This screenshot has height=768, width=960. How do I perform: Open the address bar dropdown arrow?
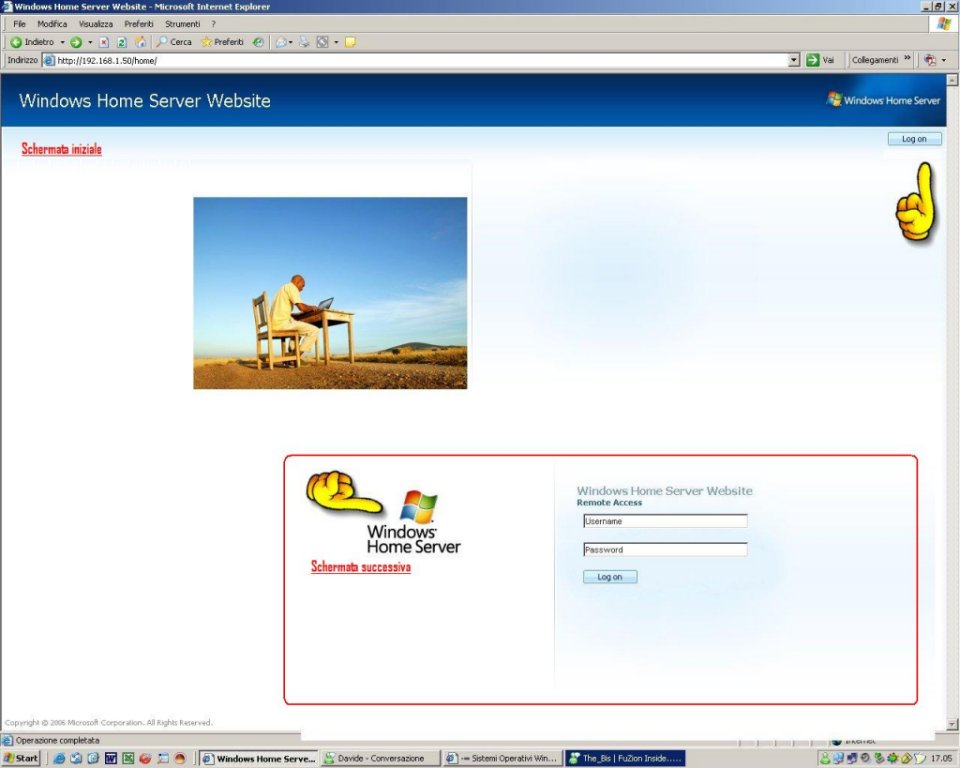pyautogui.click(x=793, y=60)
